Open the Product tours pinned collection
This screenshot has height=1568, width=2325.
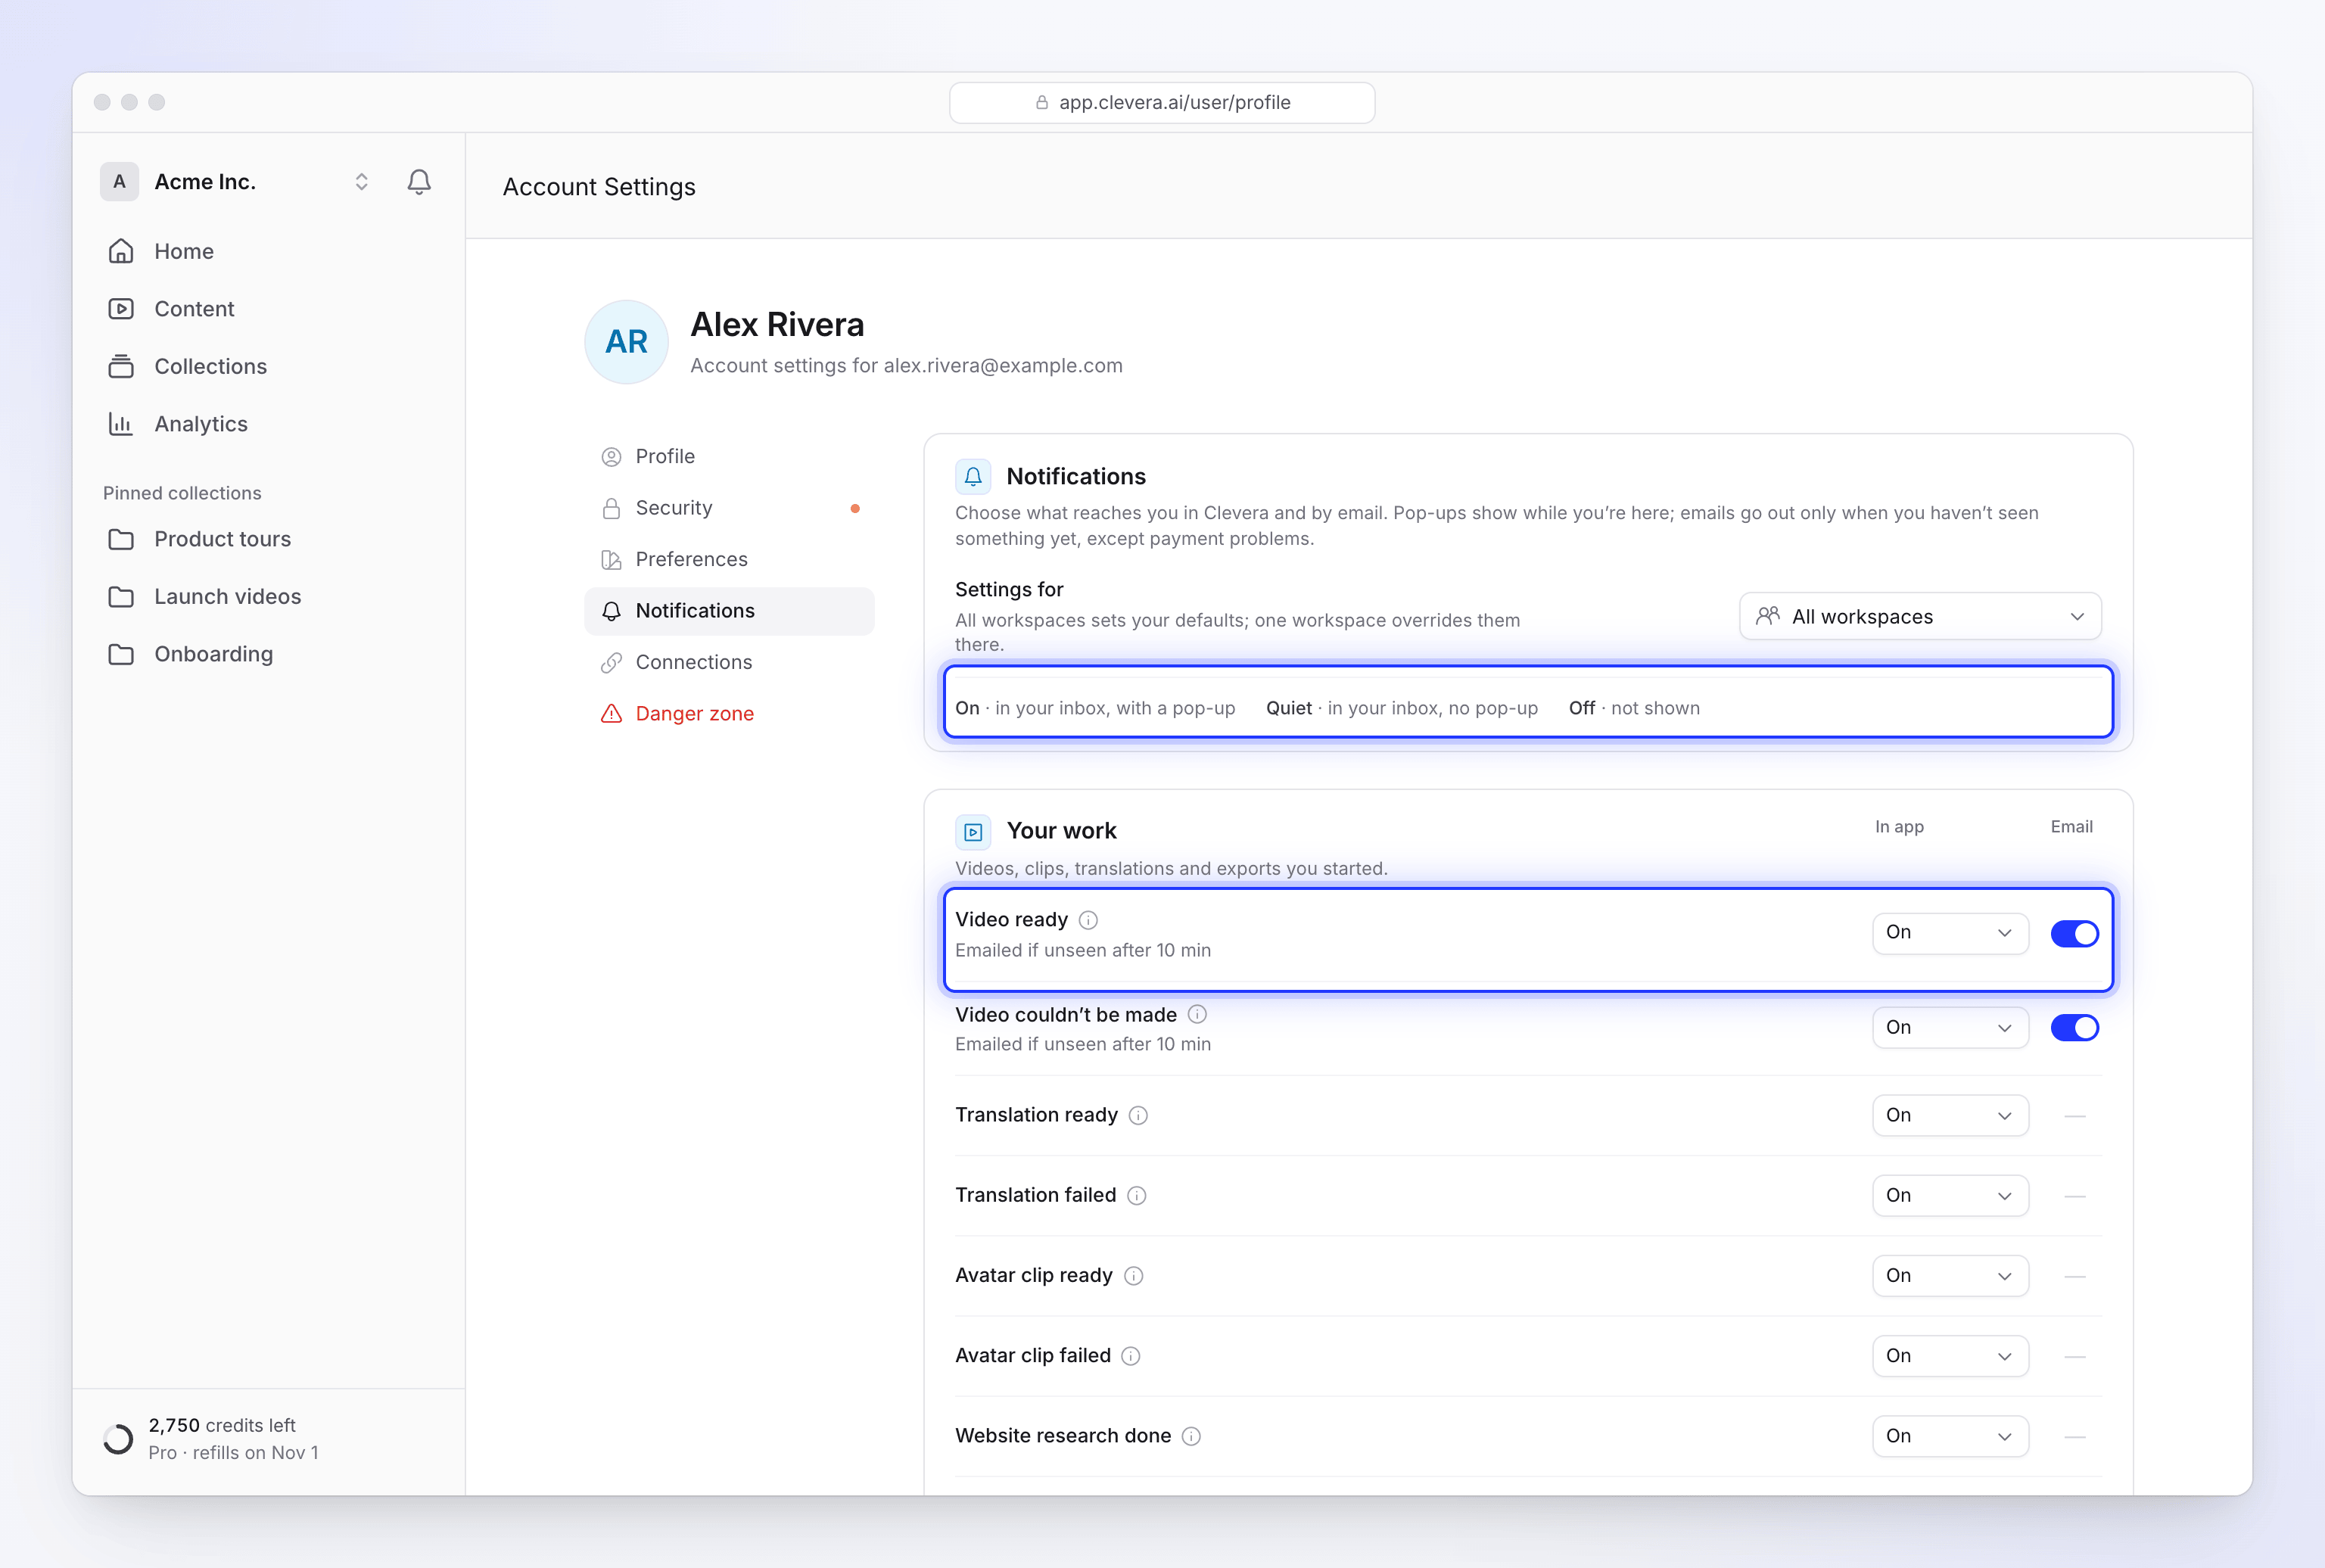click(x=269, y=539)
